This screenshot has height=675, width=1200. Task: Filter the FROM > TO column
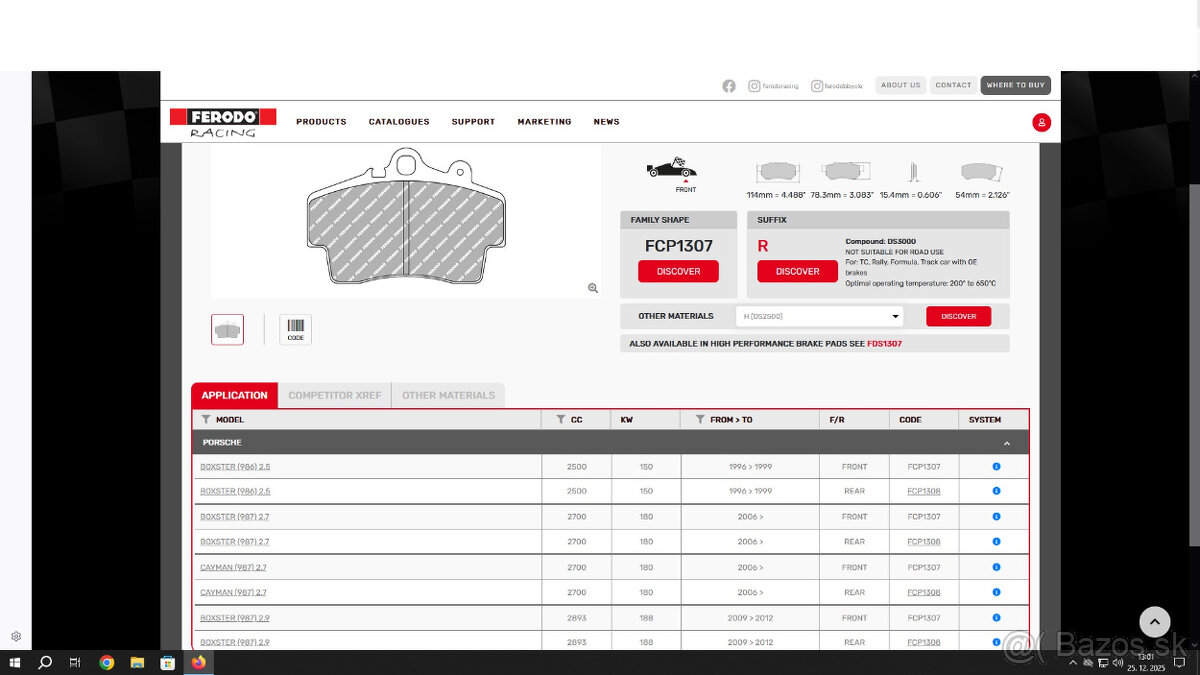(x=700, y=420)
